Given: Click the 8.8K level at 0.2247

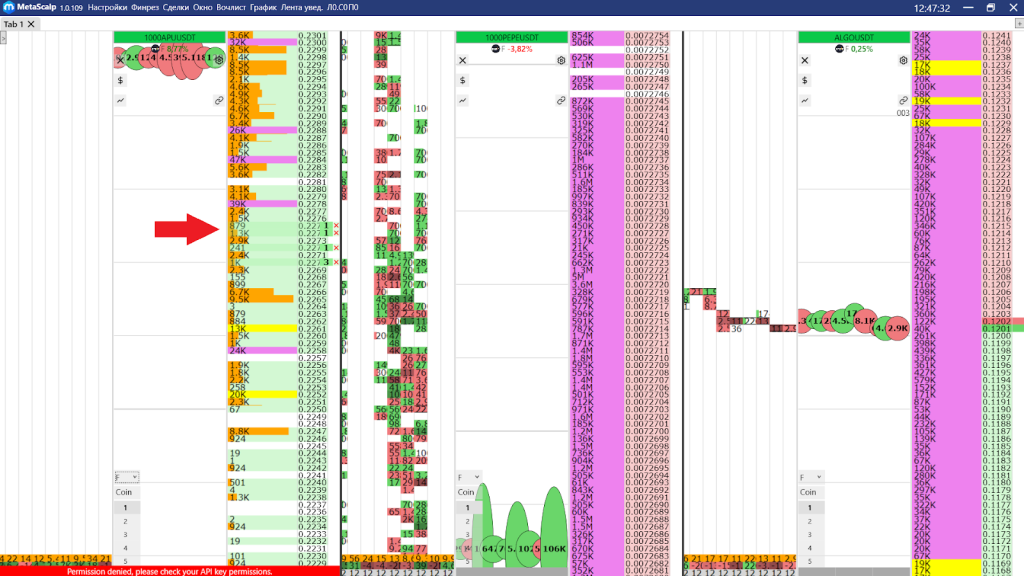Looking at the screenshot, I should point(278,432).
